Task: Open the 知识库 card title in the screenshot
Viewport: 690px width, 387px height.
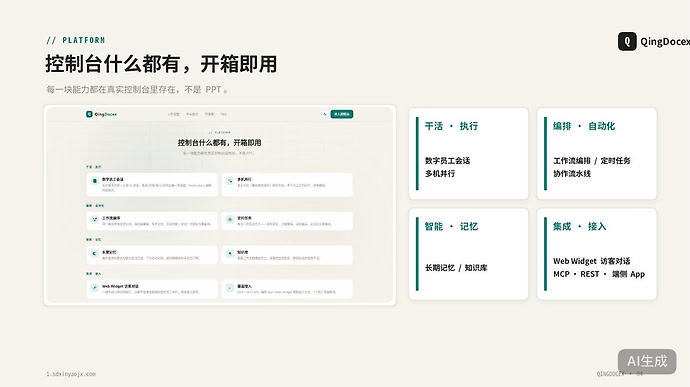Action: [242, 252]
